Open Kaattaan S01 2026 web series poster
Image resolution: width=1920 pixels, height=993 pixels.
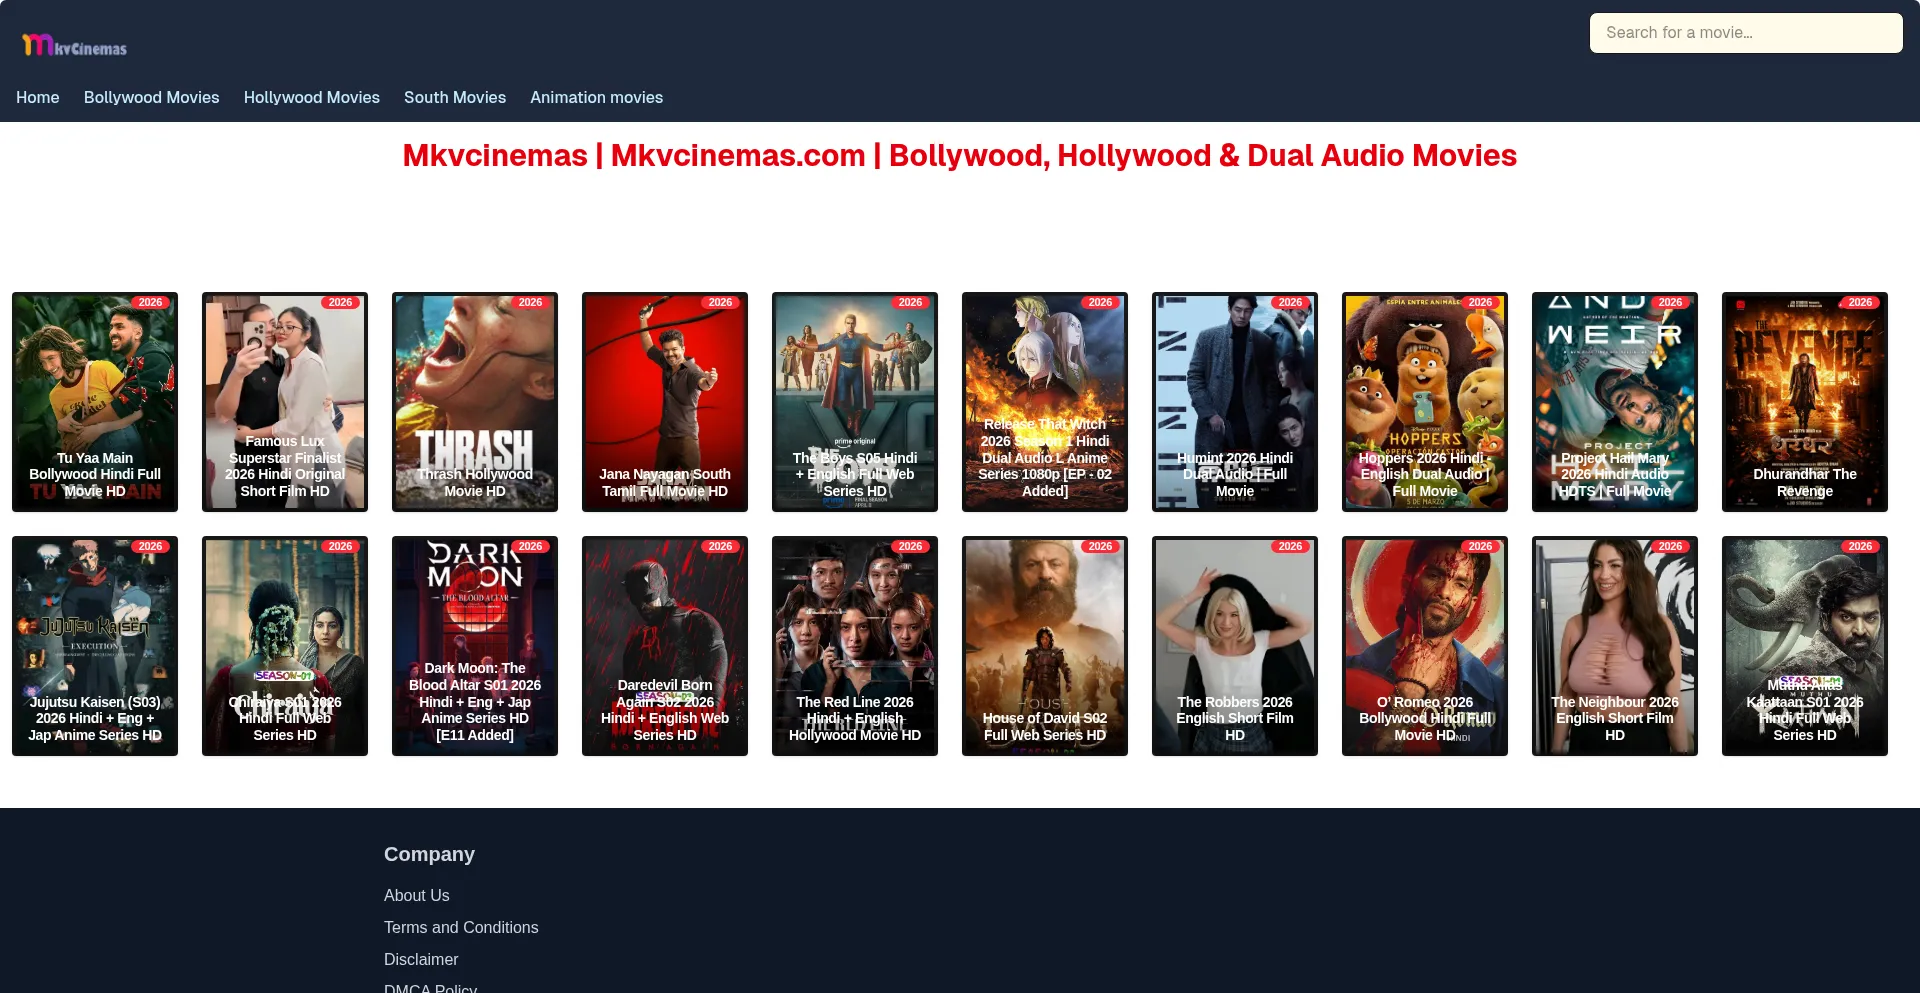(1805, 646)
